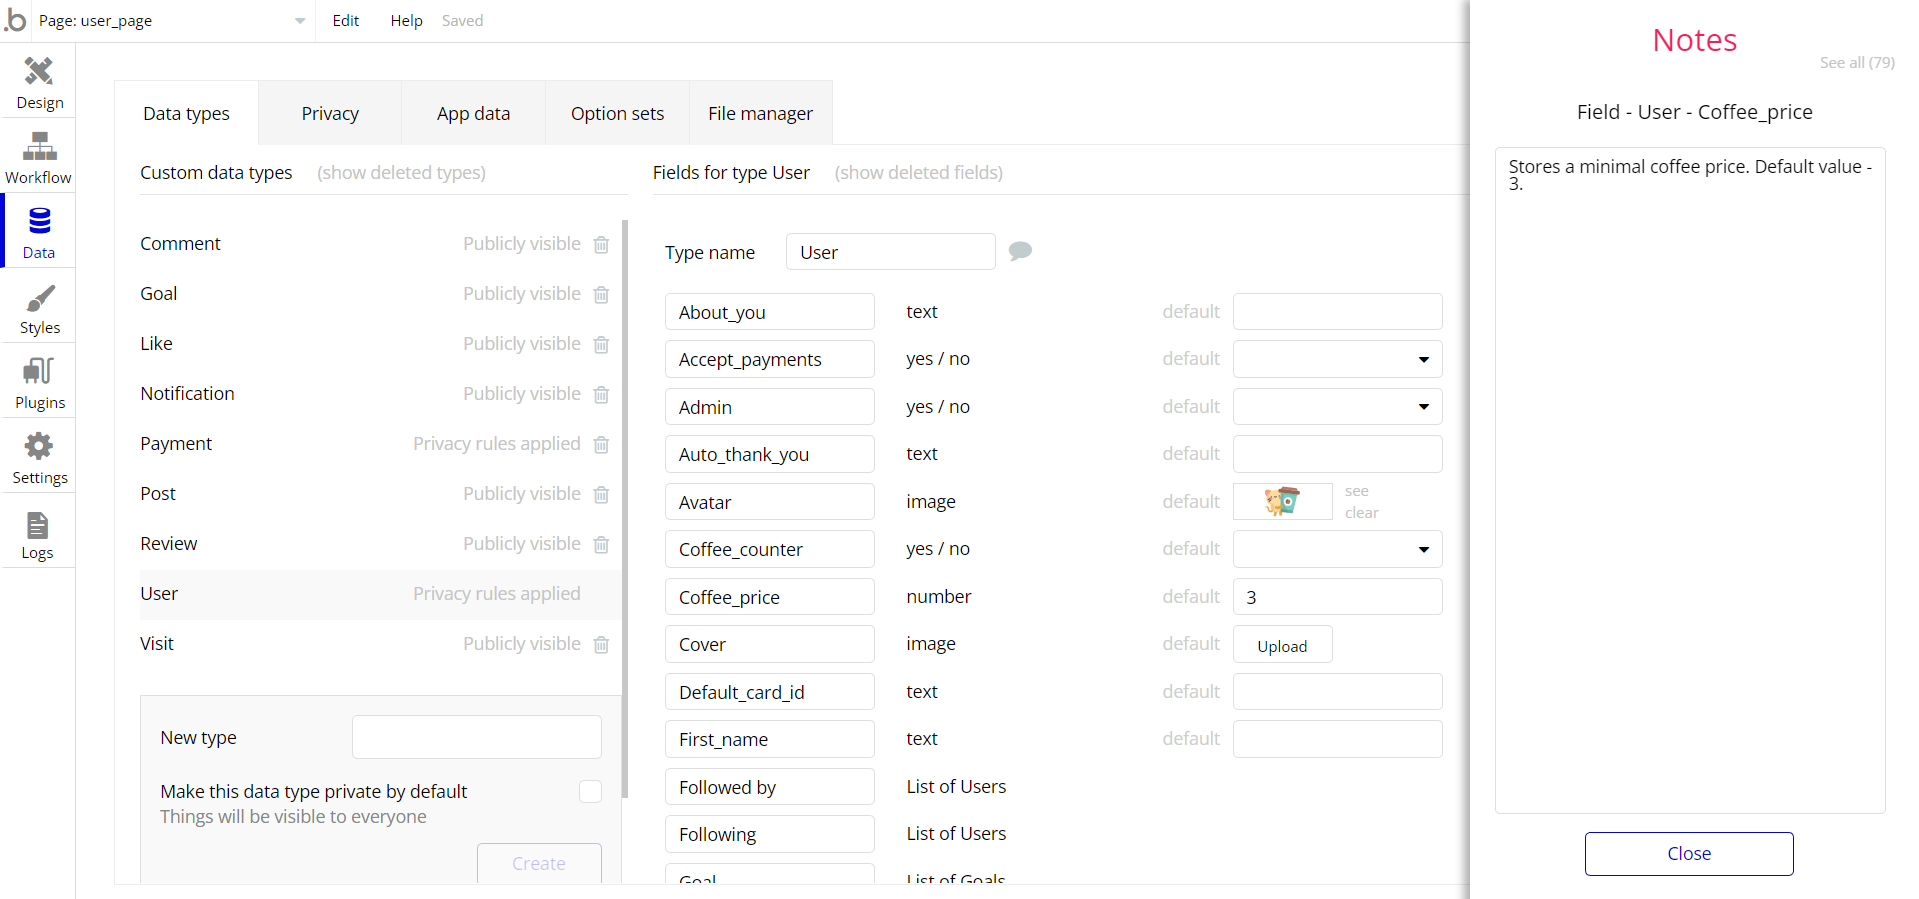1919x899 pixels.
Task: Click the comment bubble beside Type name
Action: pos(1020,251)
